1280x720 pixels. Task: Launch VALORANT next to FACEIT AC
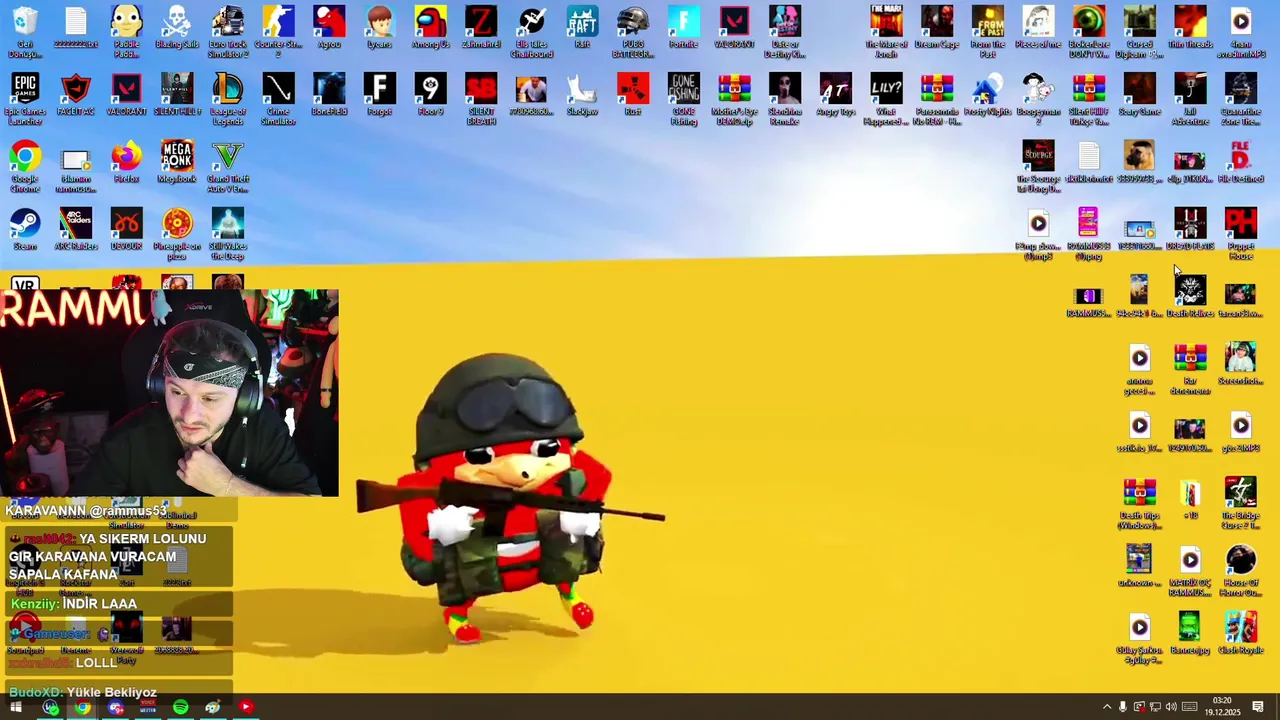point(126,94)
